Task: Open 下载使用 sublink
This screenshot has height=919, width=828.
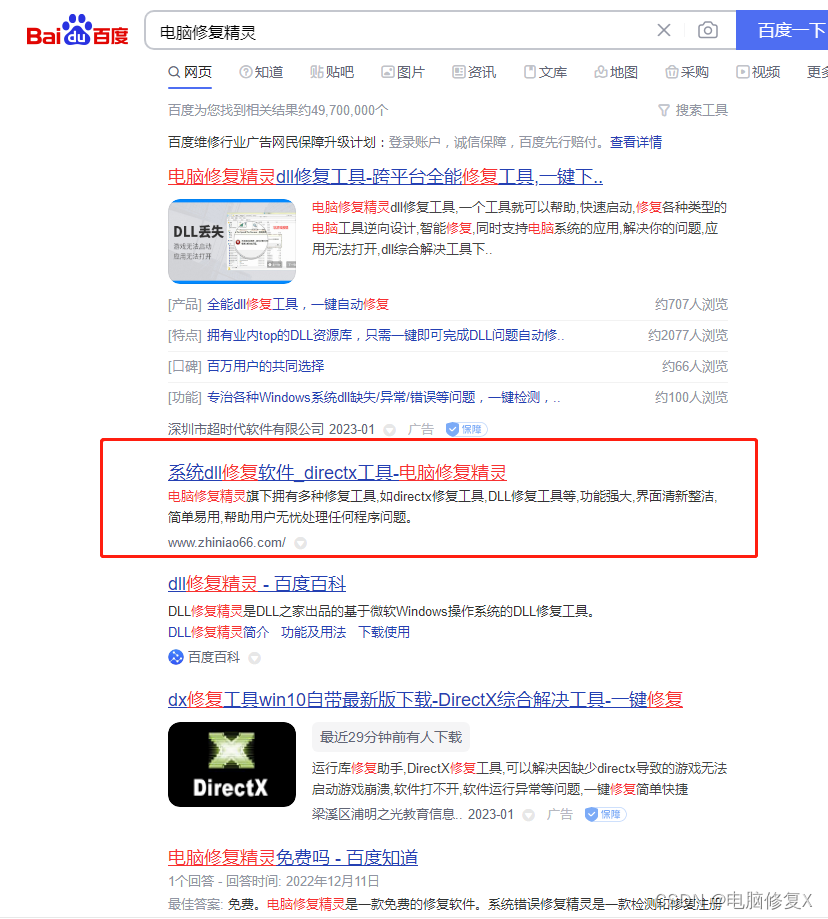Action: pos(384,632)
